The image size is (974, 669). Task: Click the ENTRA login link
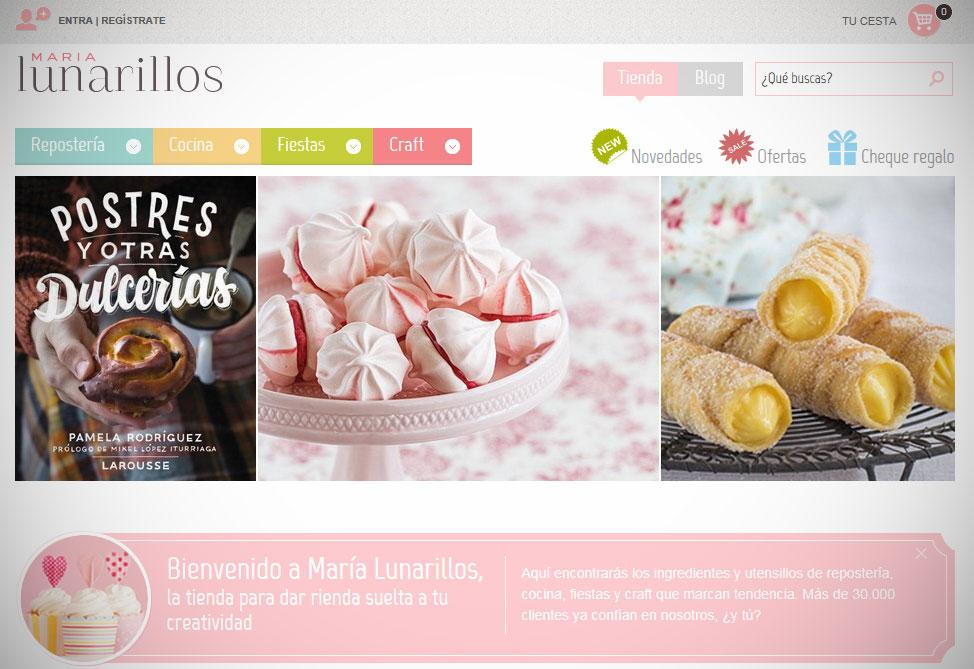coord(75,20)
